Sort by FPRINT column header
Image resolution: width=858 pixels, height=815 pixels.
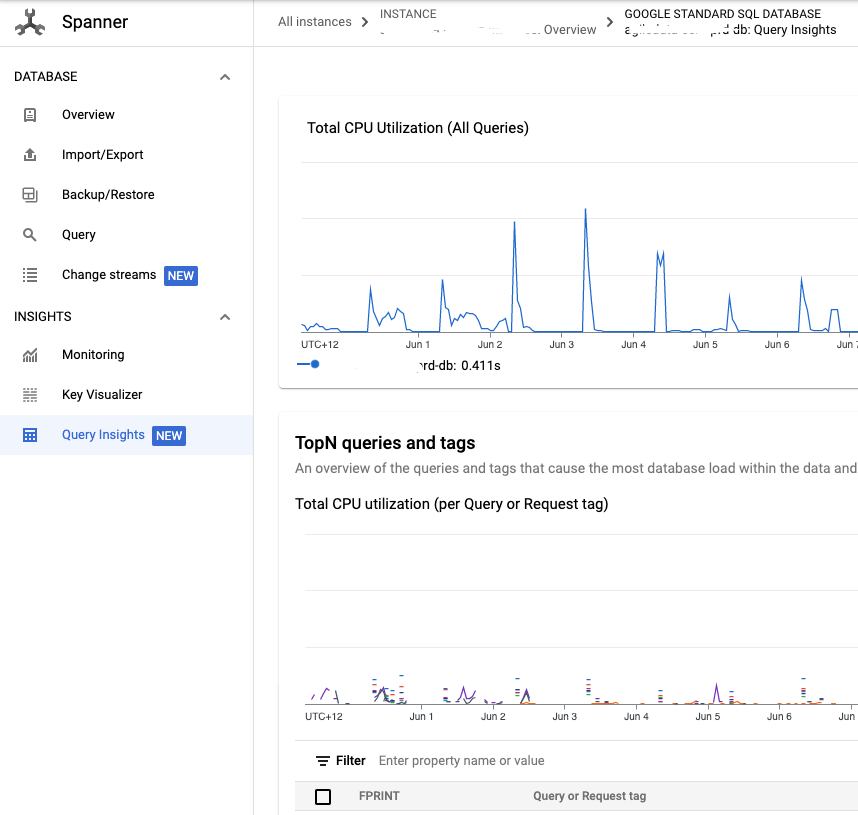pos(379,796)
